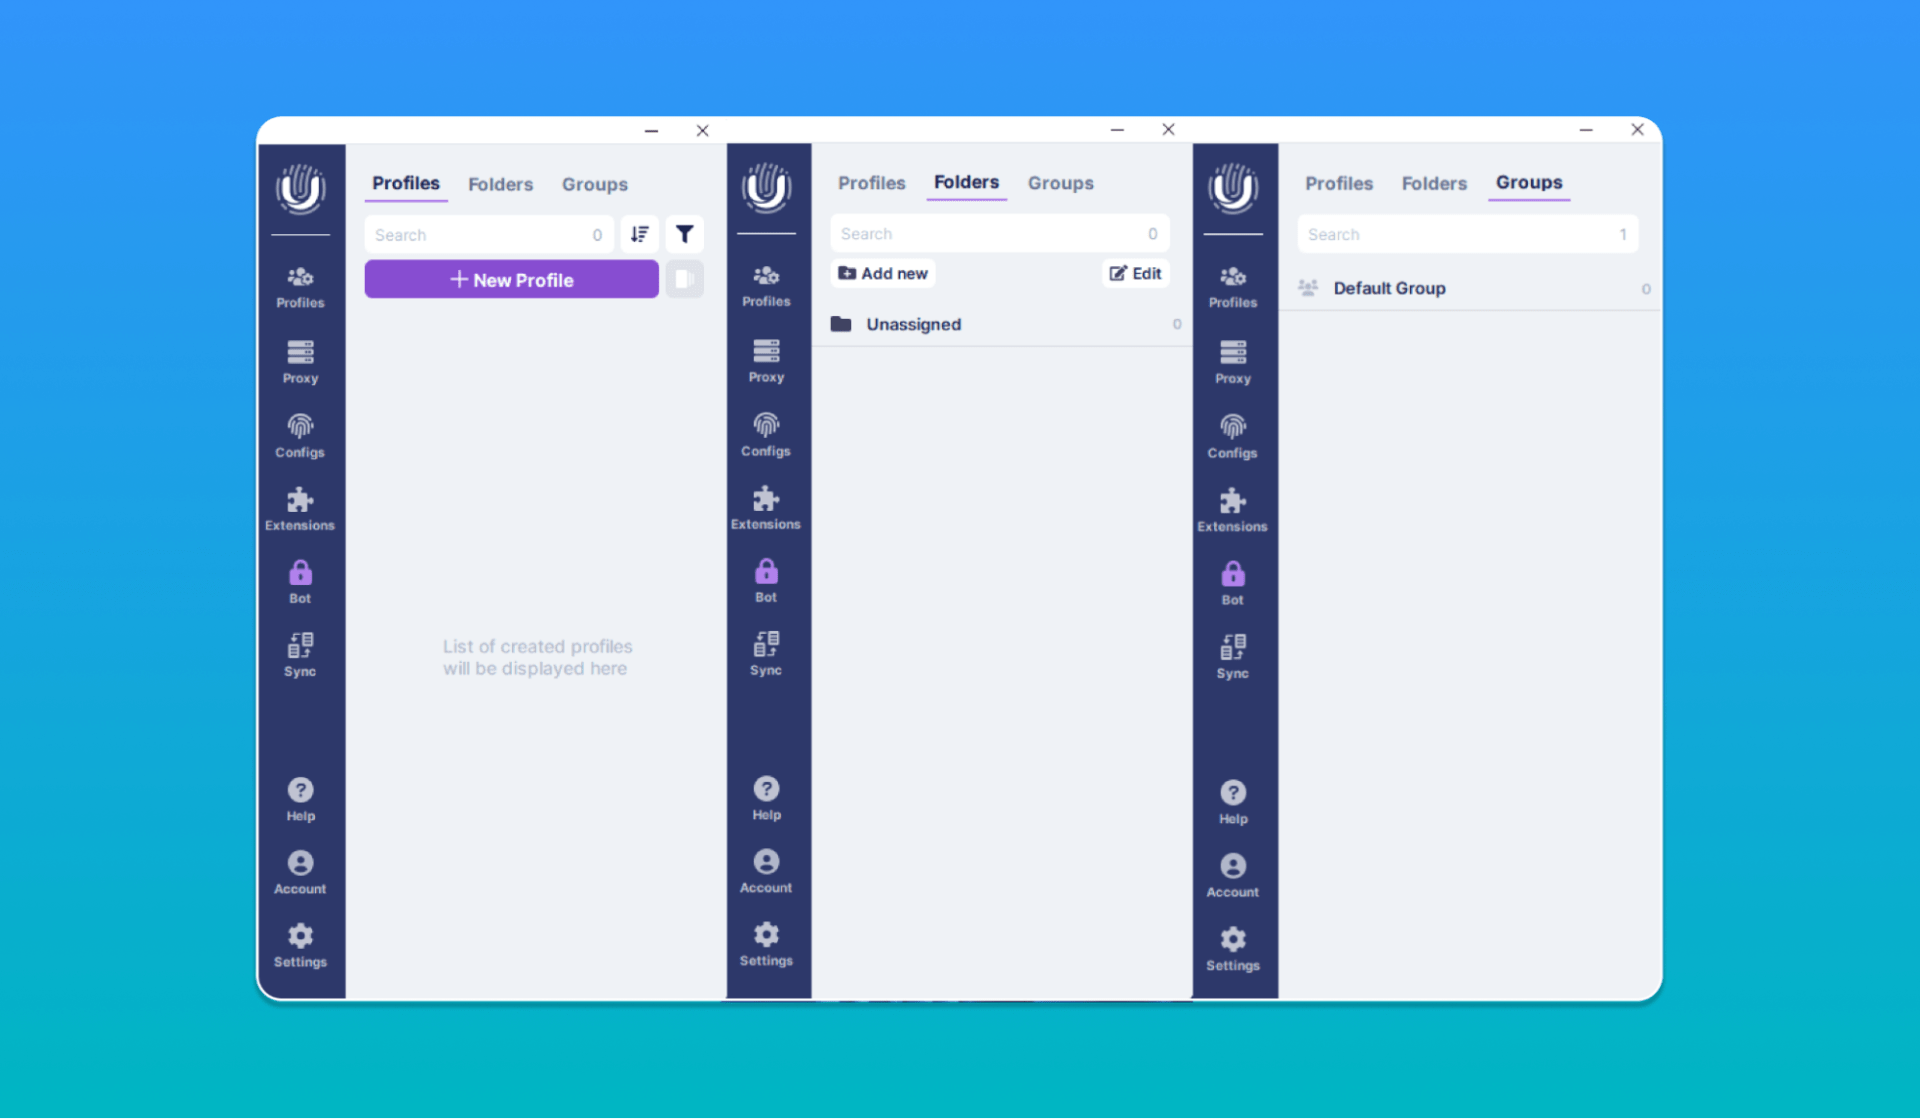Image resolution: width=1920 pixels, height=1119 pixels.
Task: Click Add new folder button
Action: click(883, 274)
